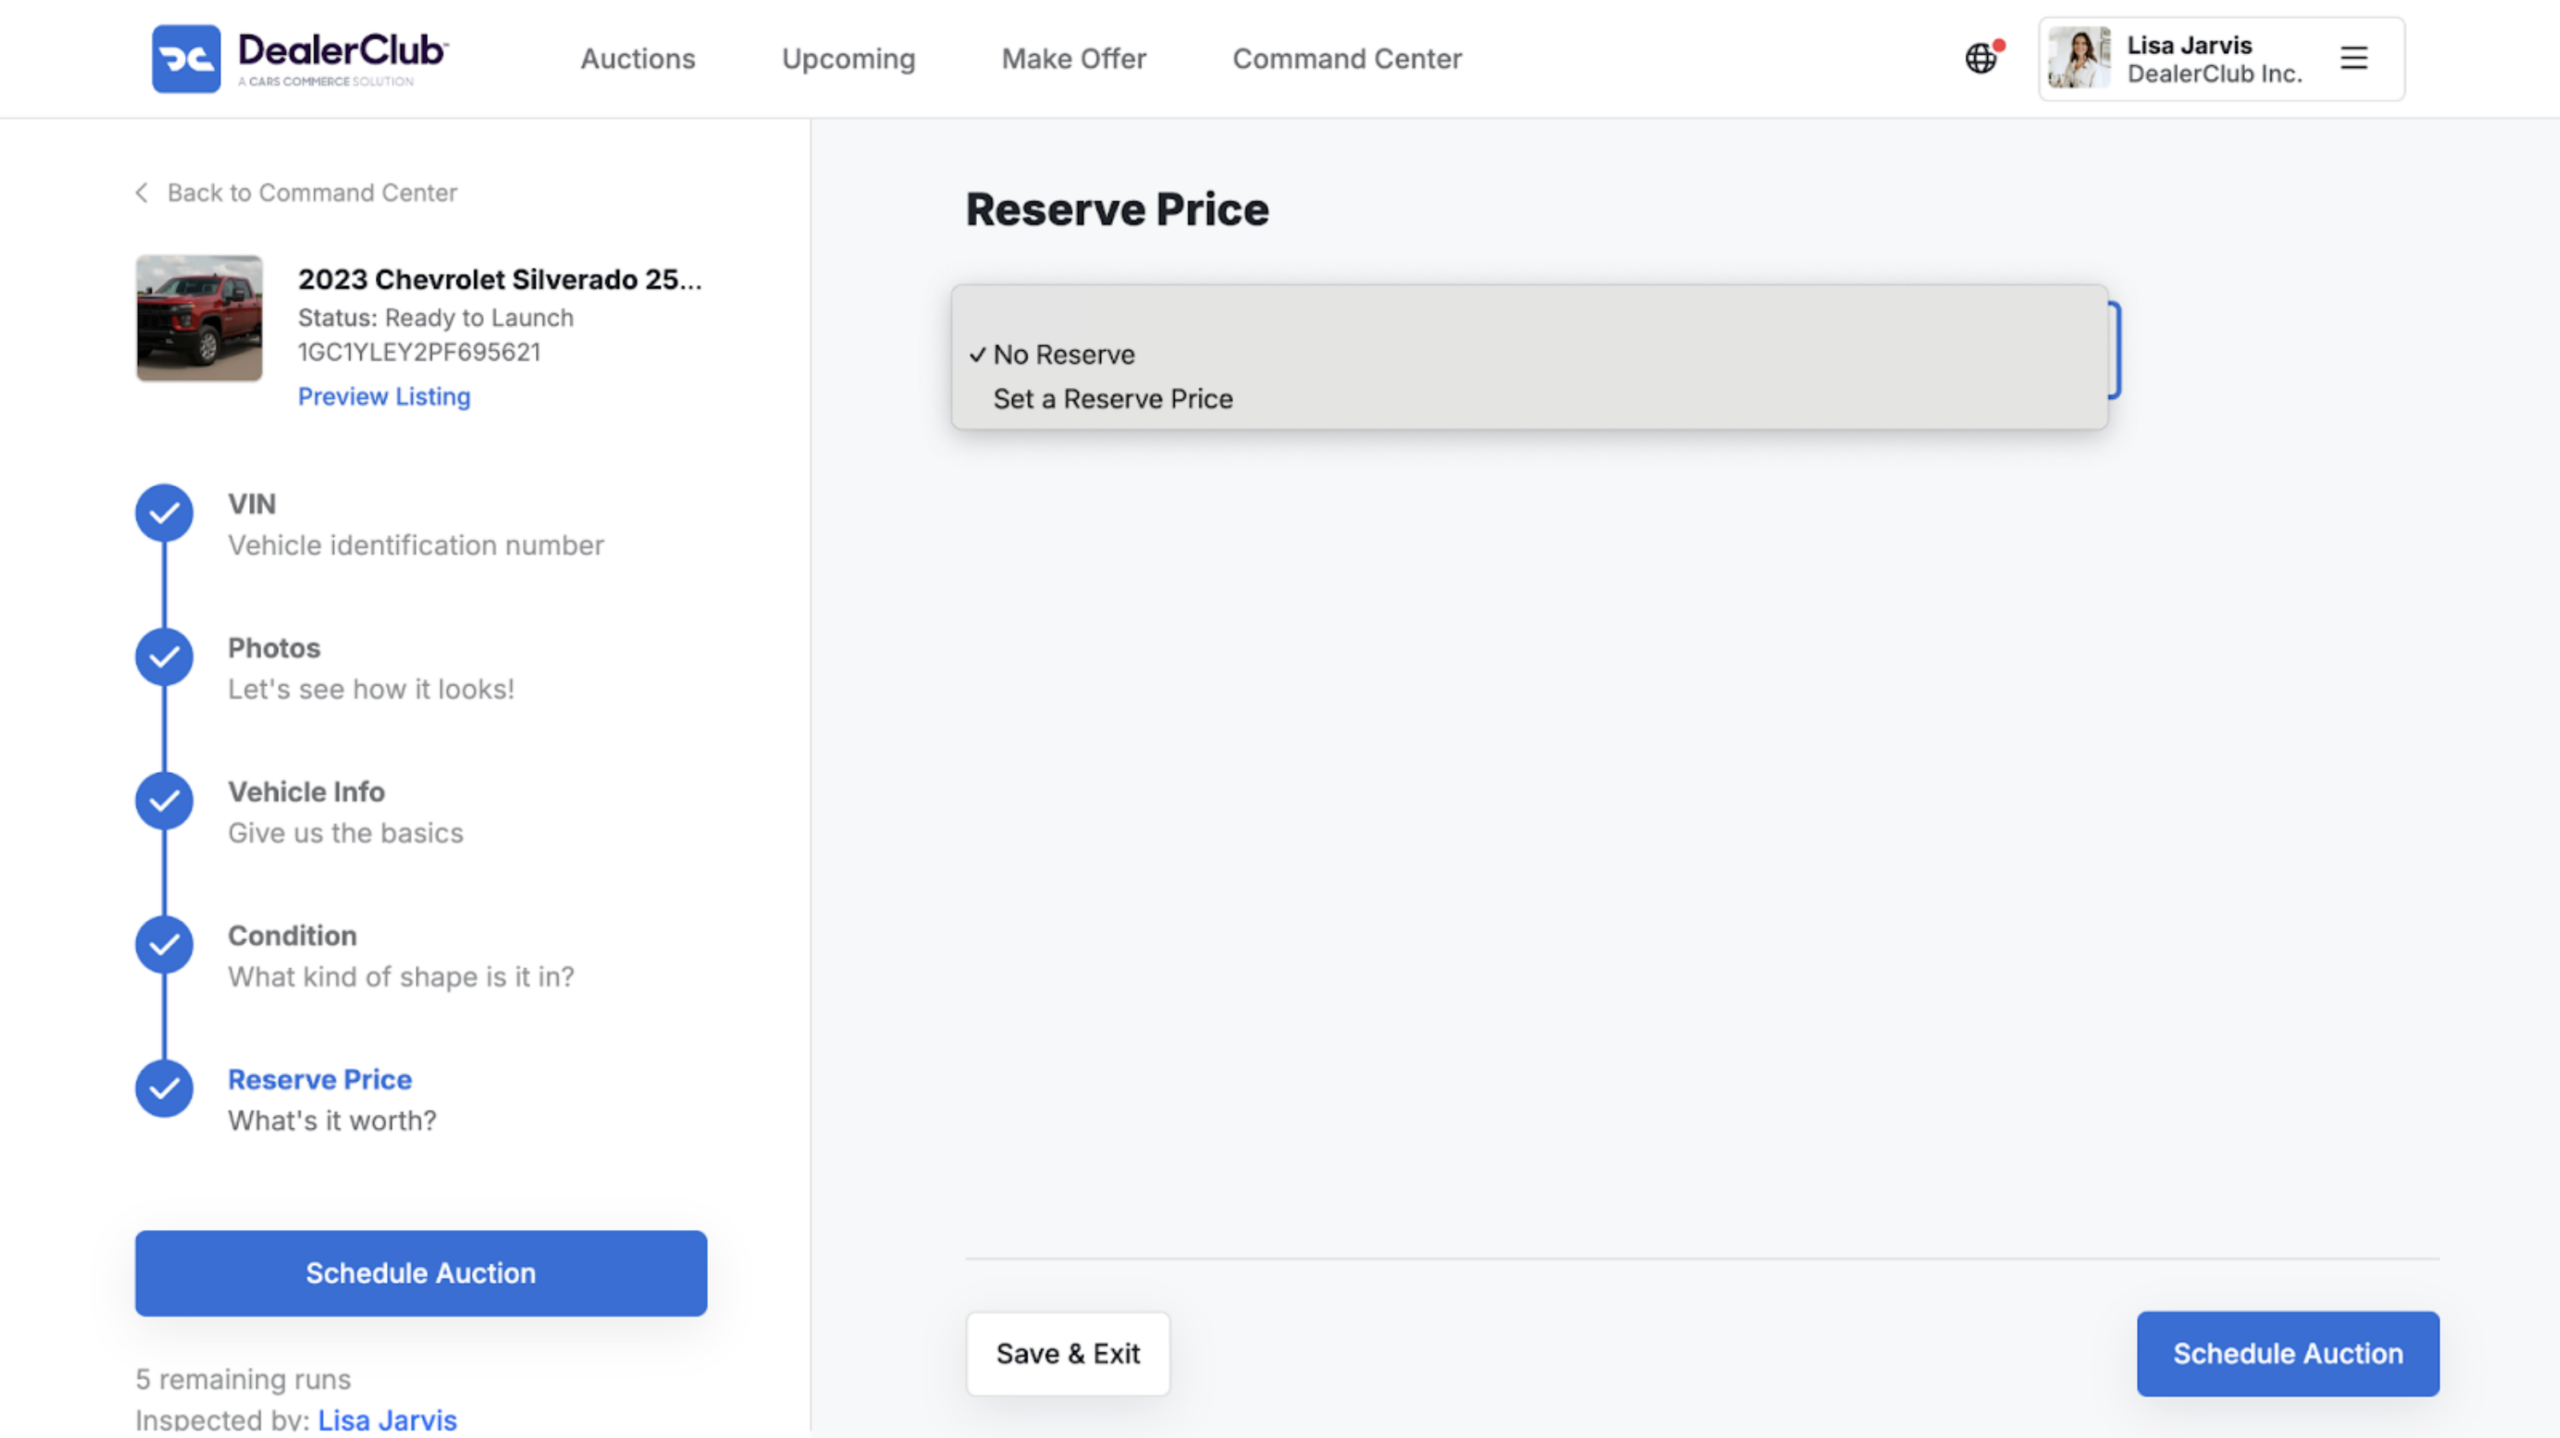This screenshot has height=1438, width=2560.
Task: Click the 5 remaining runs text
Action: (x=243, y=1379)
